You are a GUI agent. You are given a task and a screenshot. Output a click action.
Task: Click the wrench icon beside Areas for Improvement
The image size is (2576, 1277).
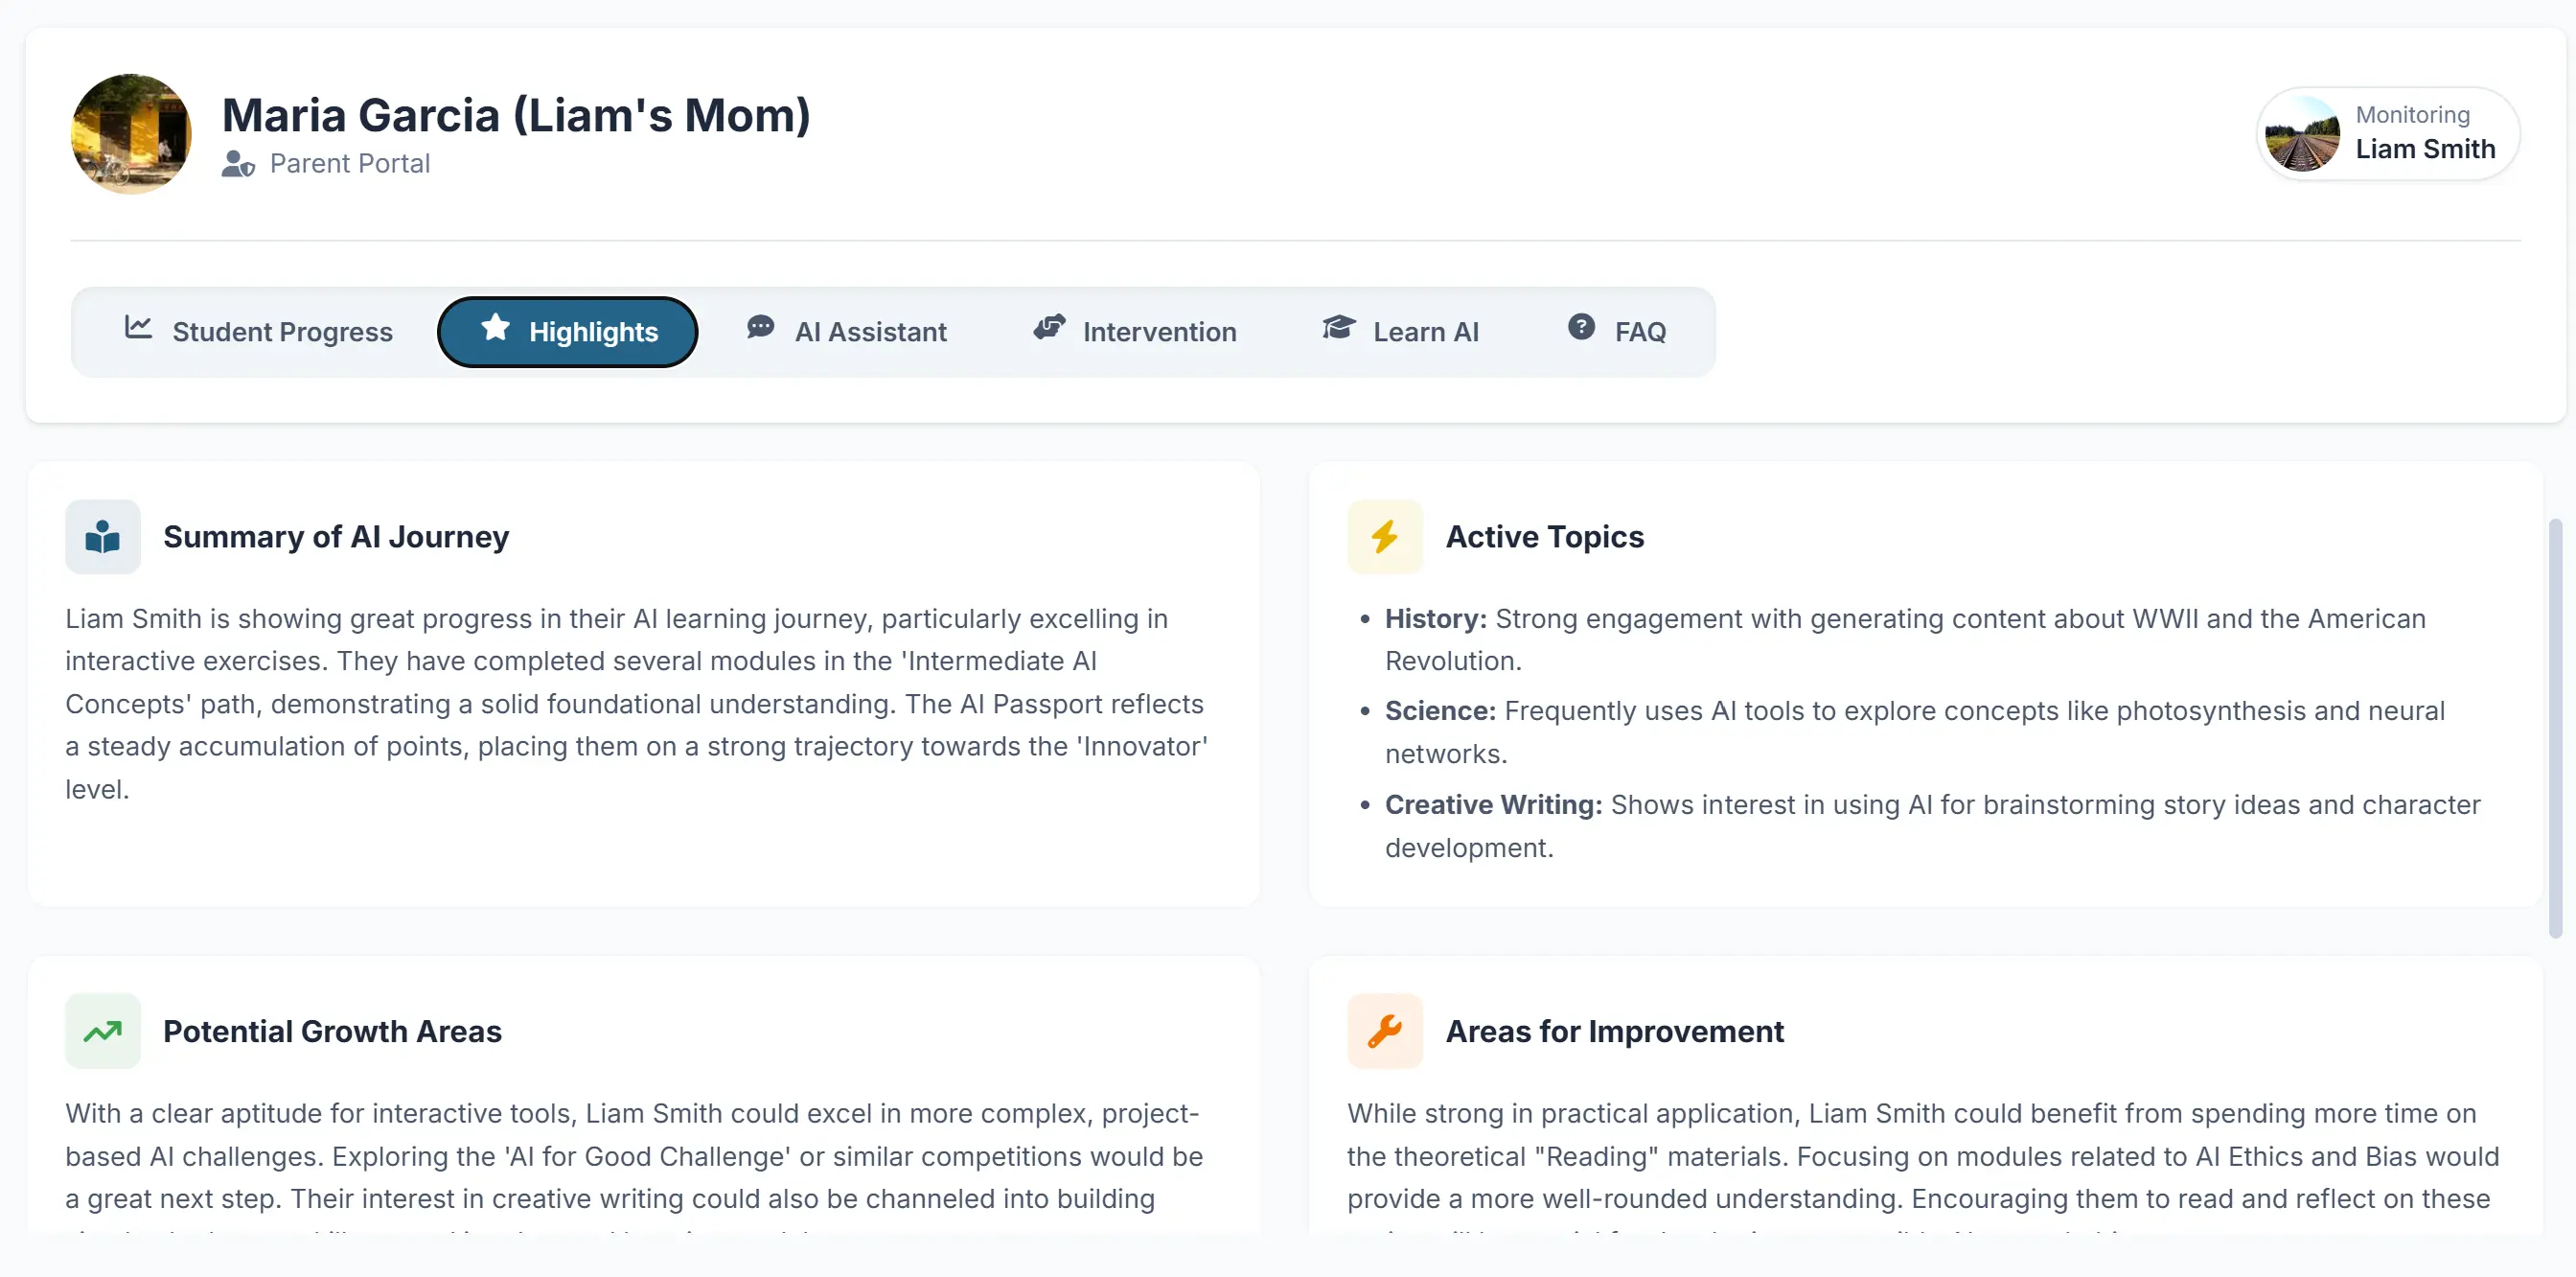click(x=1384, y=1031)
